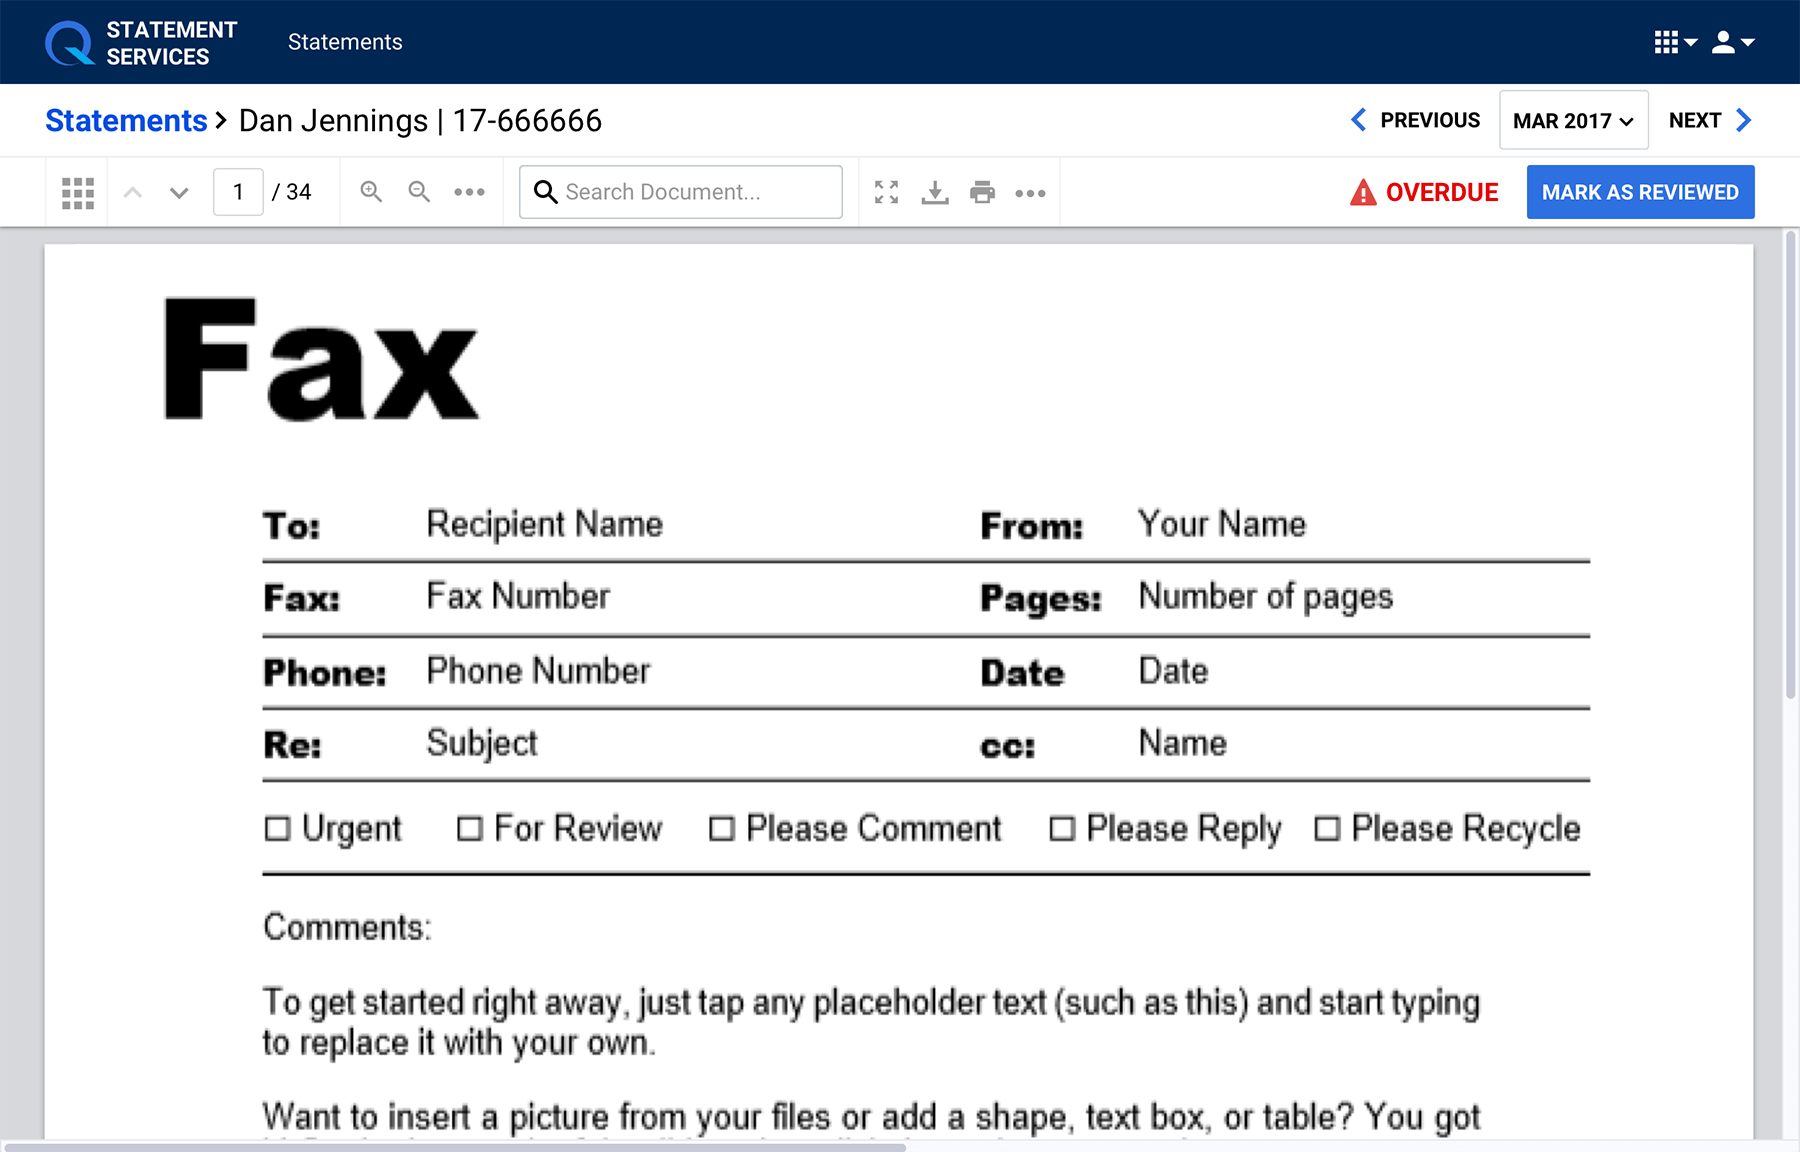Enable the Please Reply checkbox
Viewport: 1800px width, 1152px height.
click(x=1062, y=829)
